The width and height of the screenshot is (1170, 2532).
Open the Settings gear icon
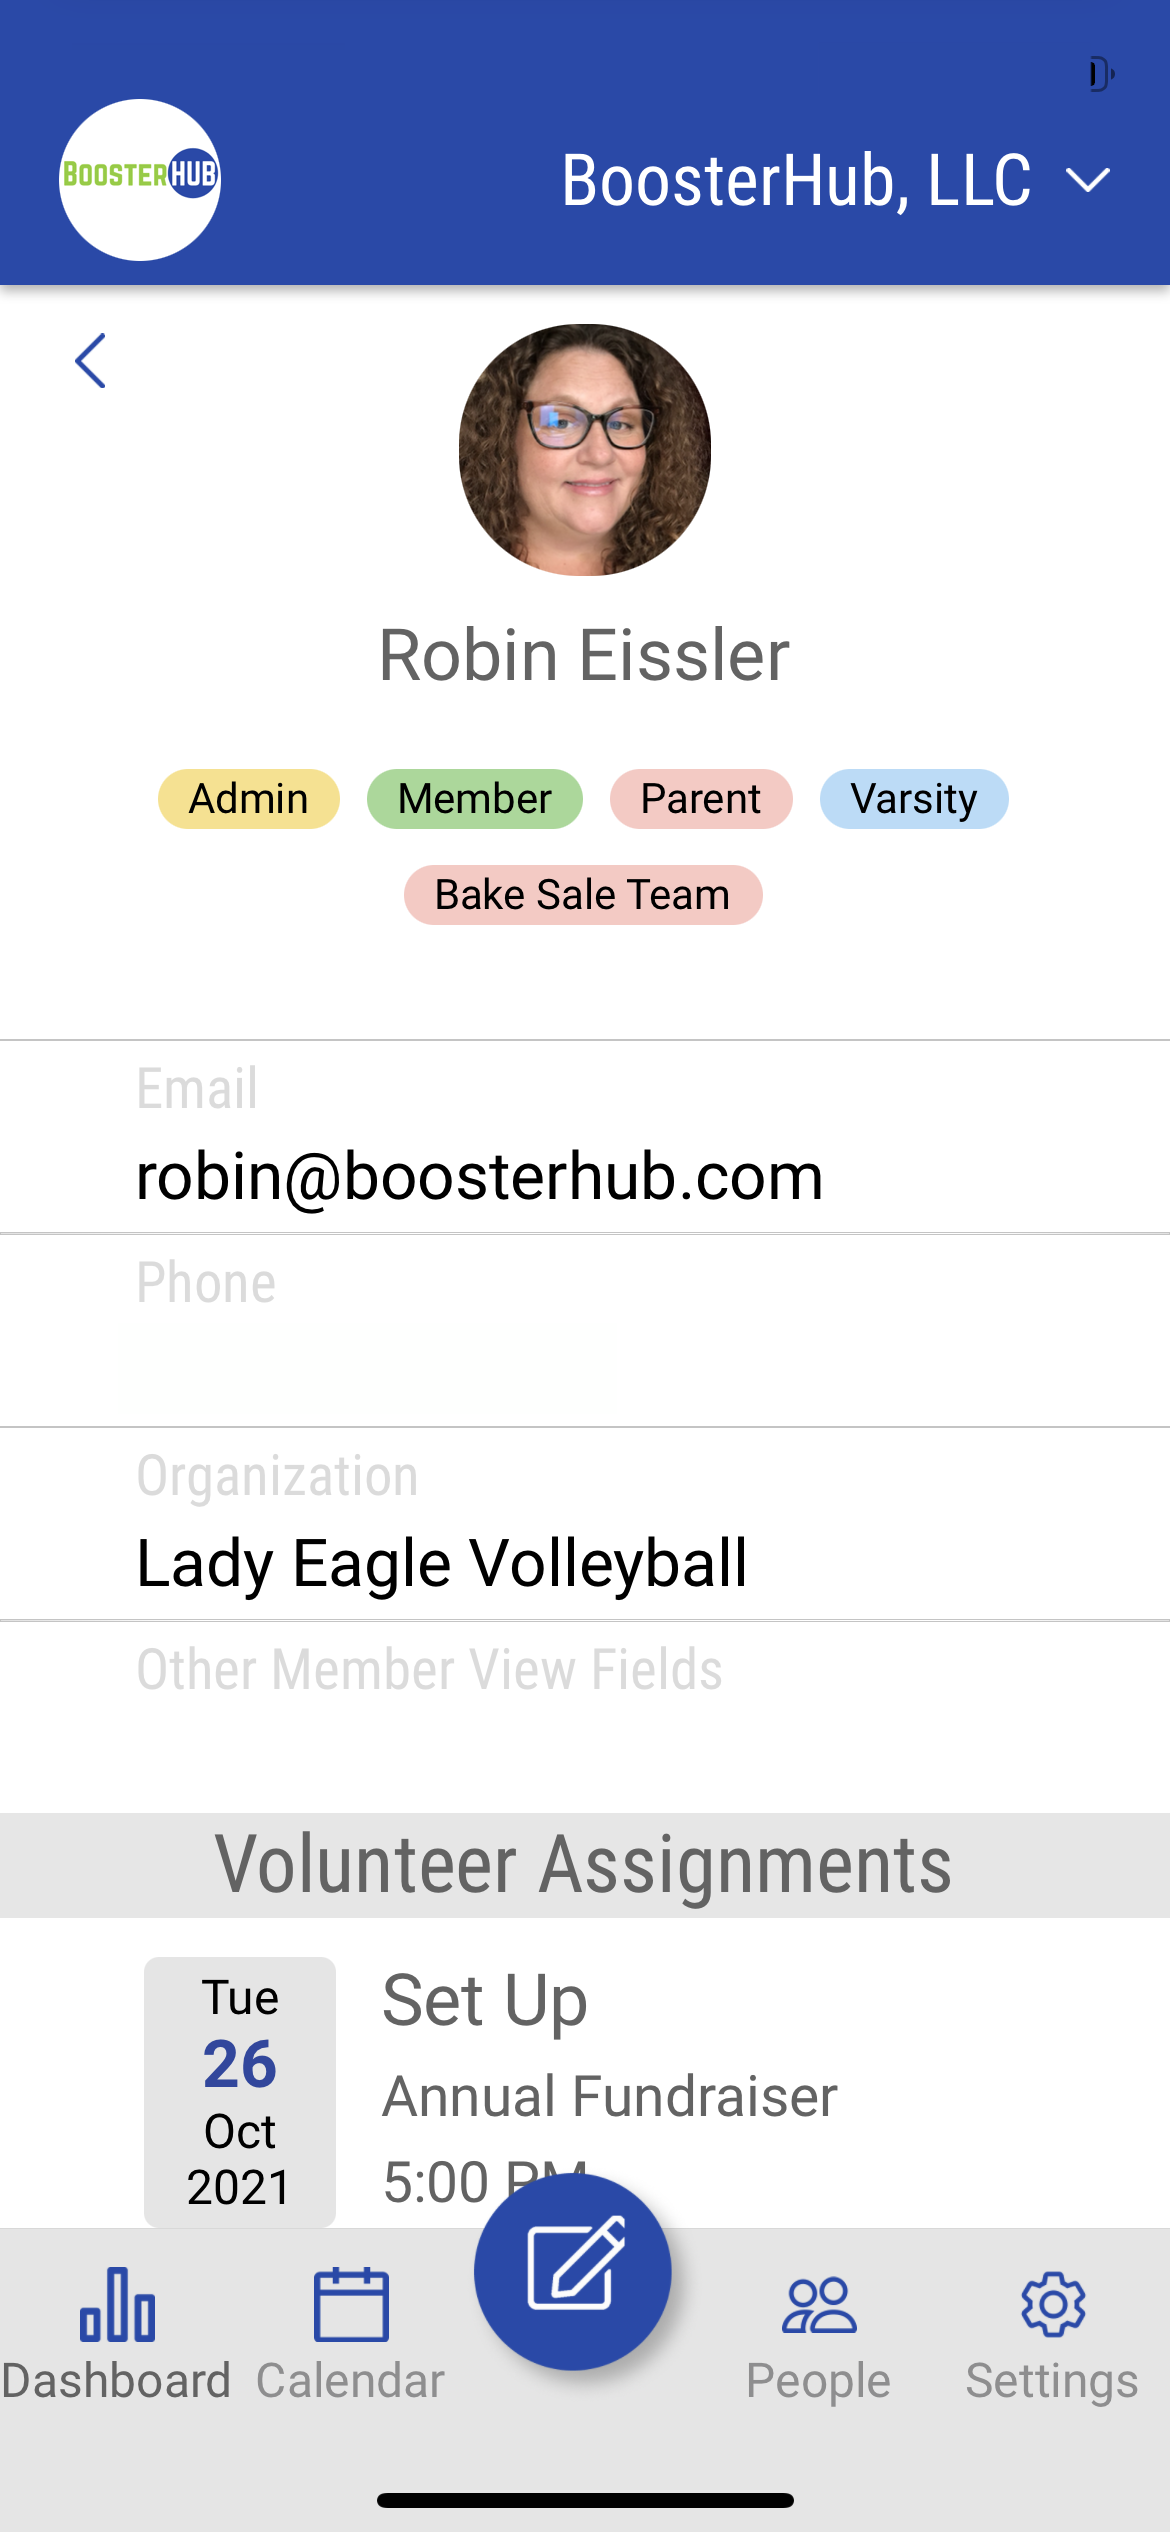[1052, 2305]
